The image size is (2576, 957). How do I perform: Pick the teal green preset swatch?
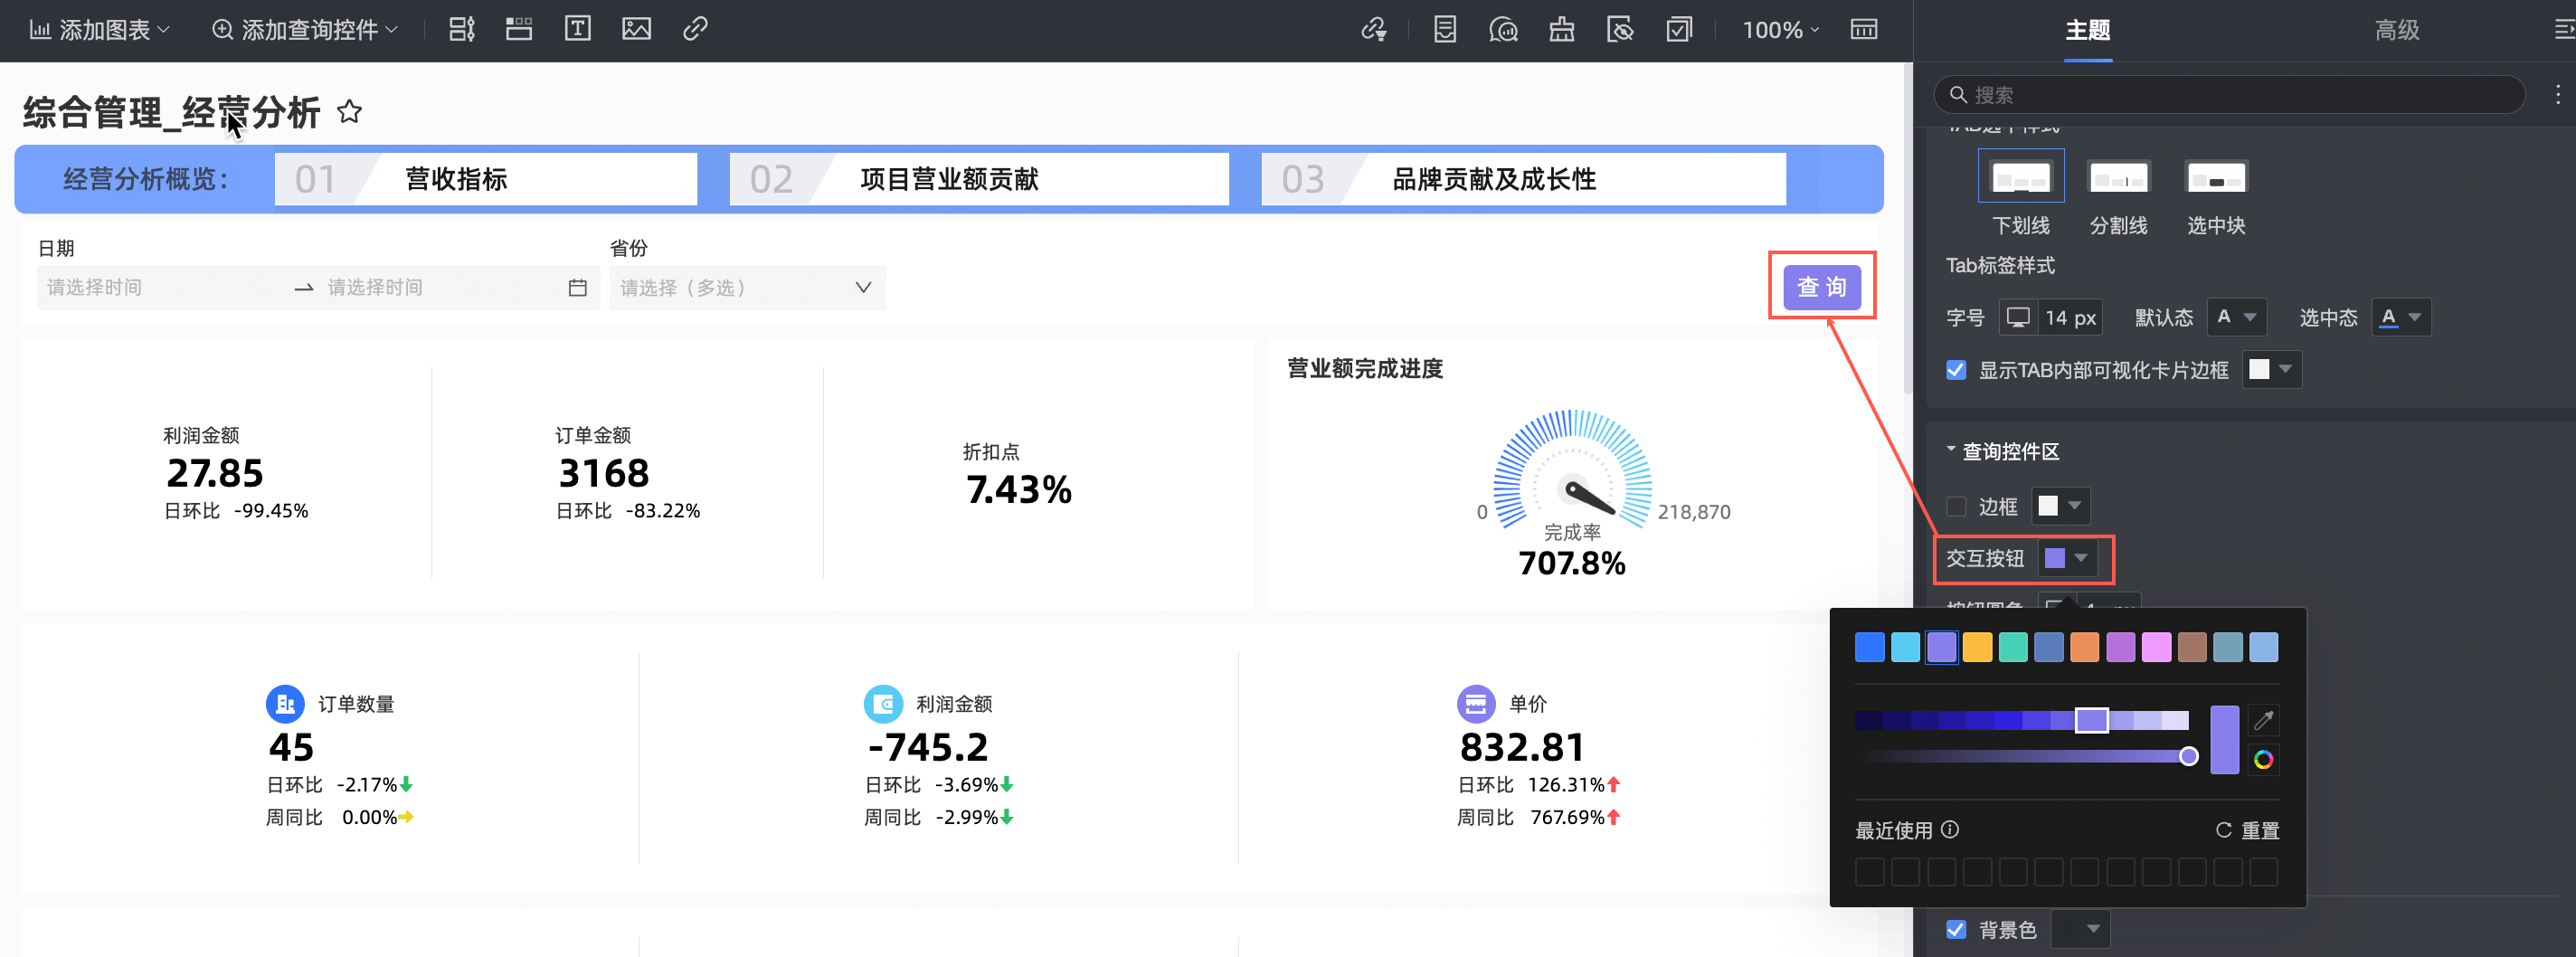click(x=2013, y=647)
